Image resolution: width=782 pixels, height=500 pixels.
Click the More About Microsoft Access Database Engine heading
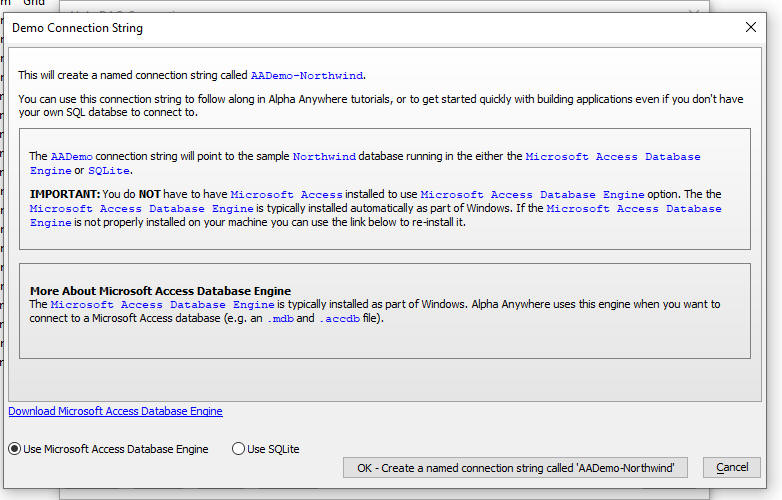pyautogui.click(x=160, y=291)
